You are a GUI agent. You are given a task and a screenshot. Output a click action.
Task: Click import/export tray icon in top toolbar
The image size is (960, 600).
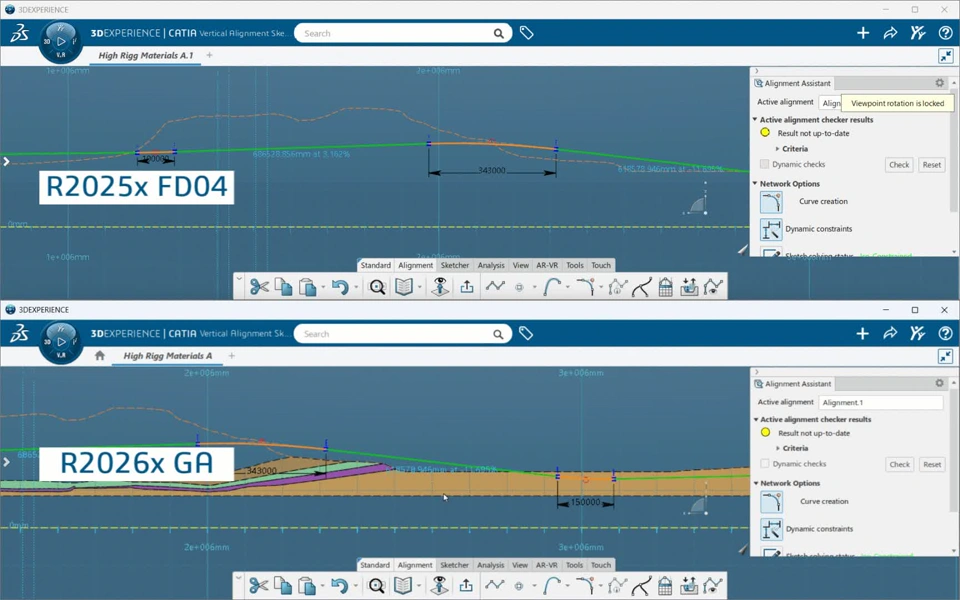[689, 287]
